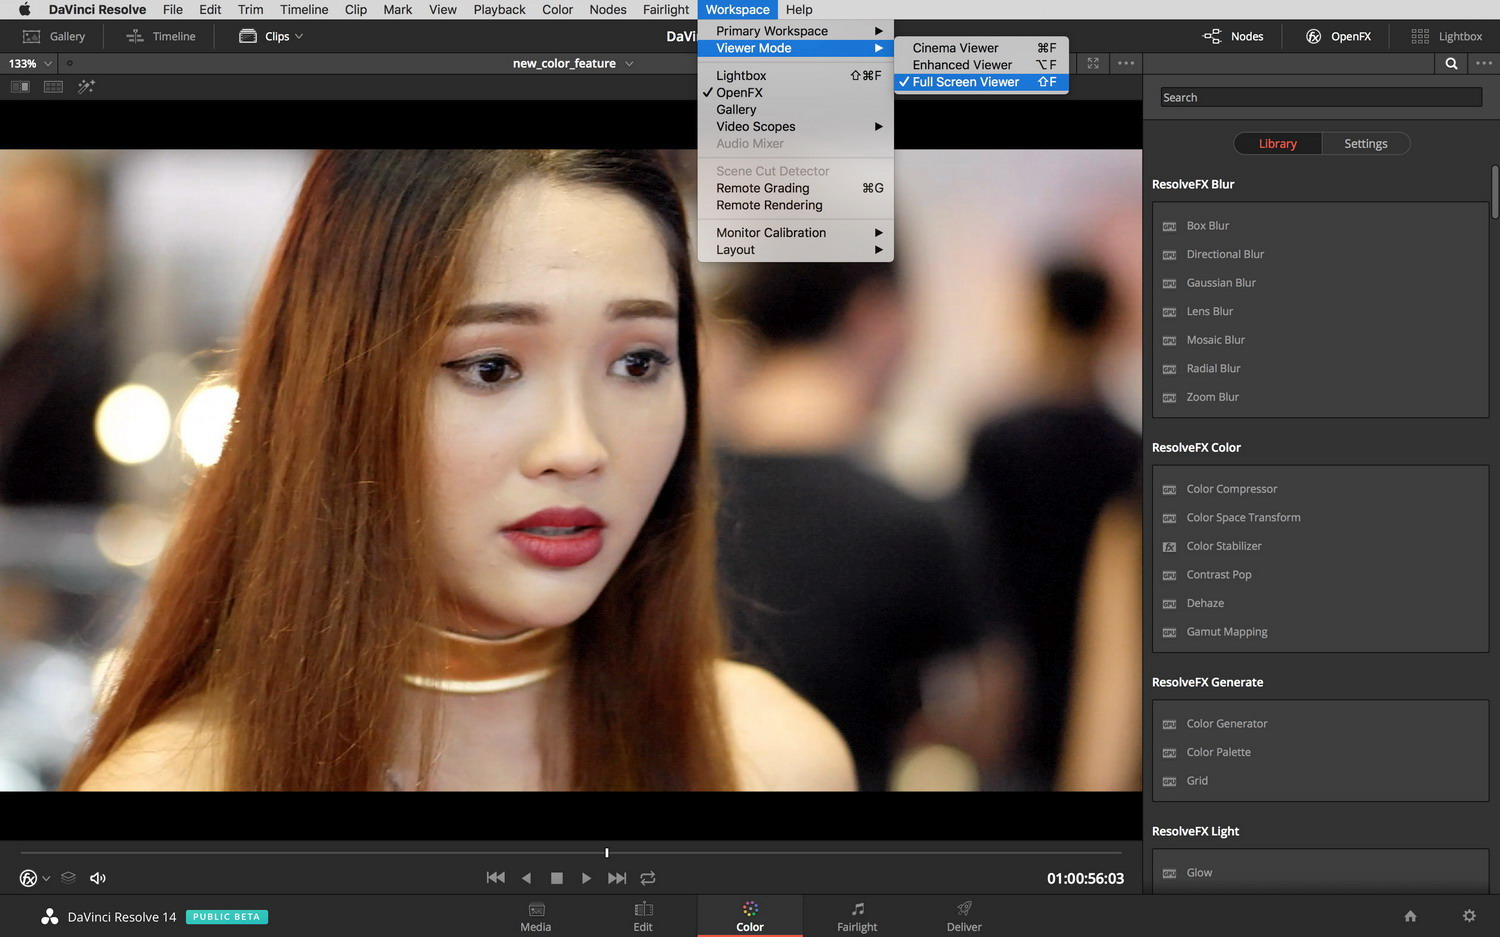Click the image wipe icon
Image resolution: width=1500 pixels, height=937 pixels.
20,87
